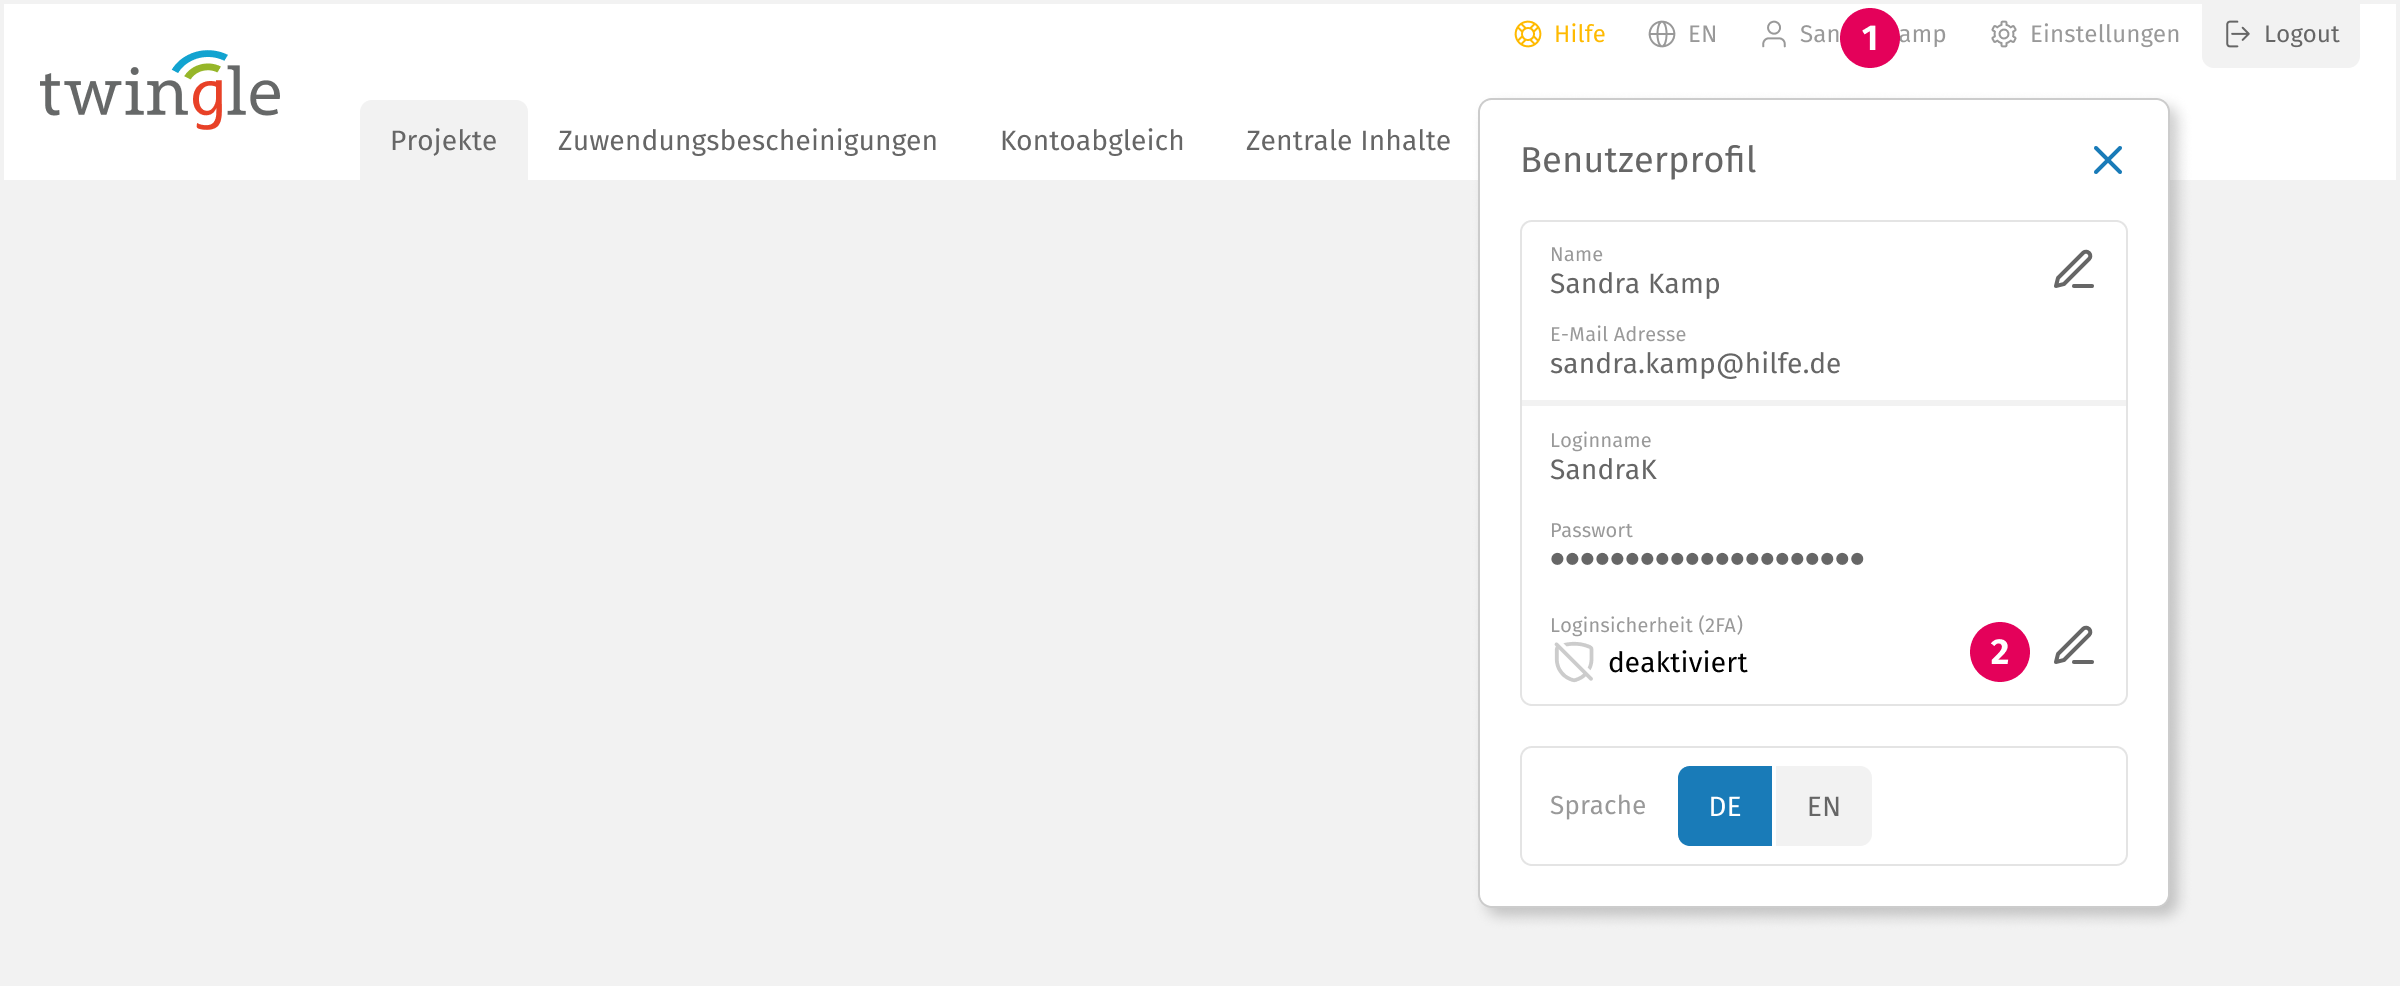2400x986 pixels.
Task: Switch language to EN in profile
Action: 1823,806
